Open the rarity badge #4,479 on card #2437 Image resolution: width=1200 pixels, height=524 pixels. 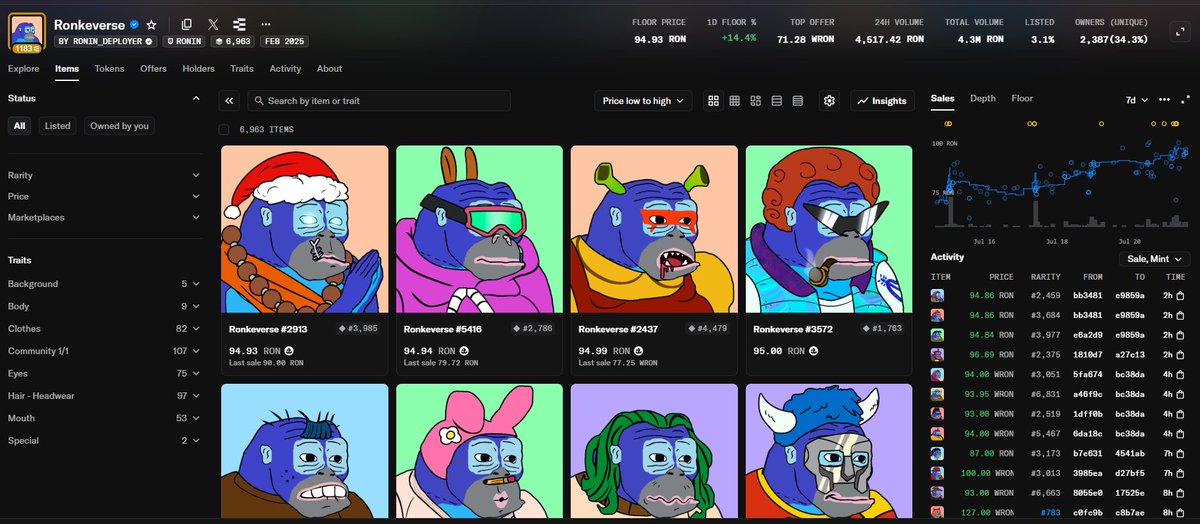click(x=708, y=328)
